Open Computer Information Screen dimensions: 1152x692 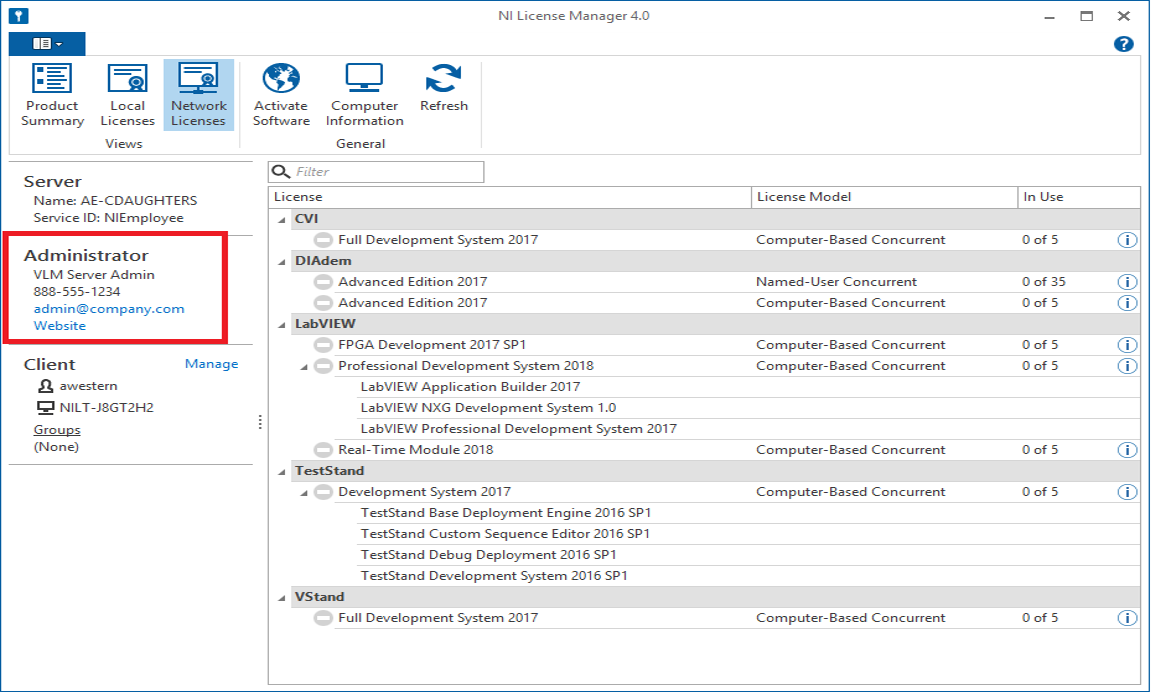[364, 95]
